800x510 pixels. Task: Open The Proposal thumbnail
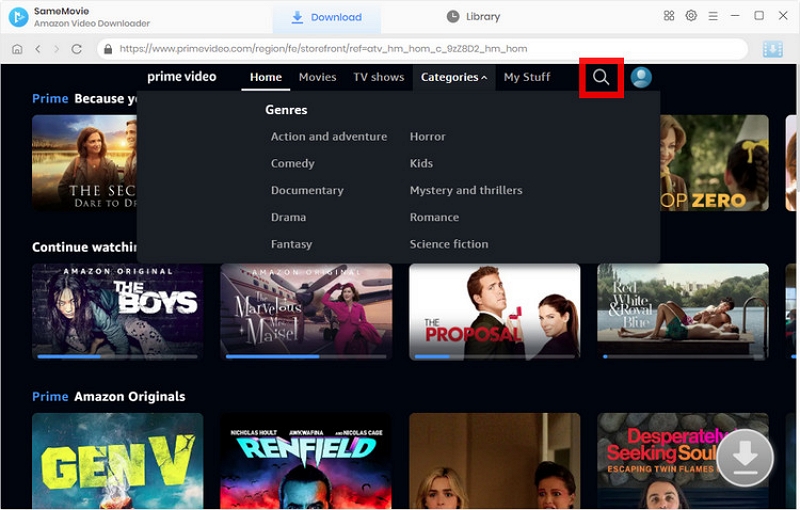point(494,311)
